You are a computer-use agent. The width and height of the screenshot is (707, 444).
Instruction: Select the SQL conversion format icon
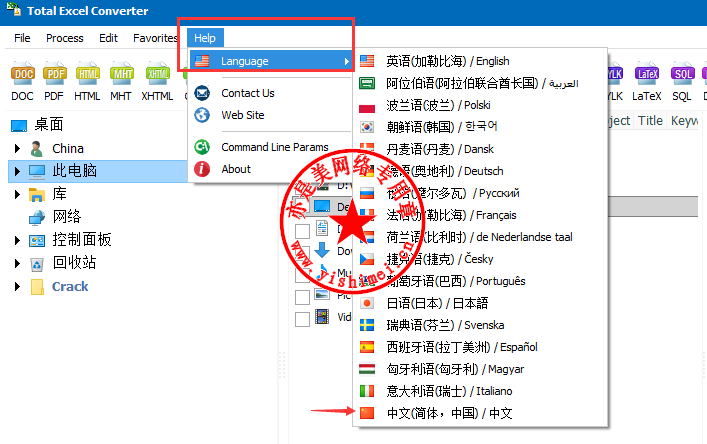[x=682, y=73]
